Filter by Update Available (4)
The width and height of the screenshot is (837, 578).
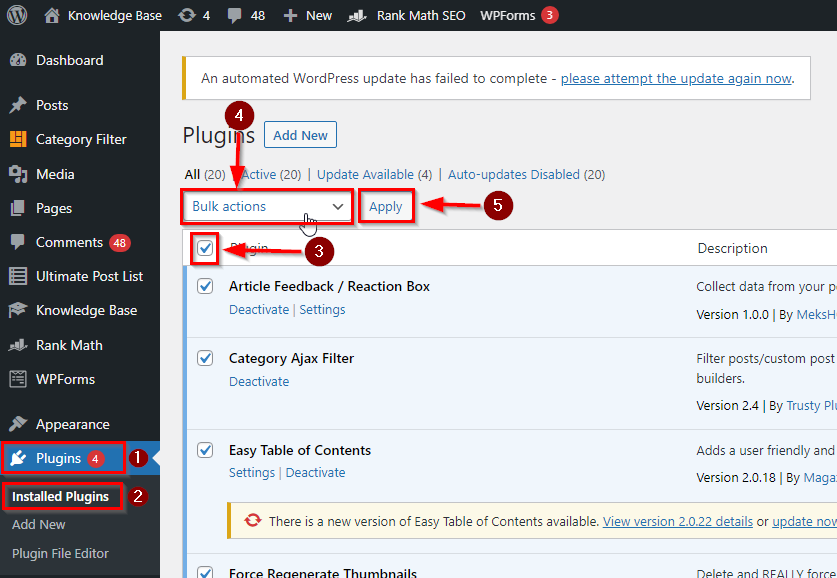pyautogui.click(x=375, y=175)
